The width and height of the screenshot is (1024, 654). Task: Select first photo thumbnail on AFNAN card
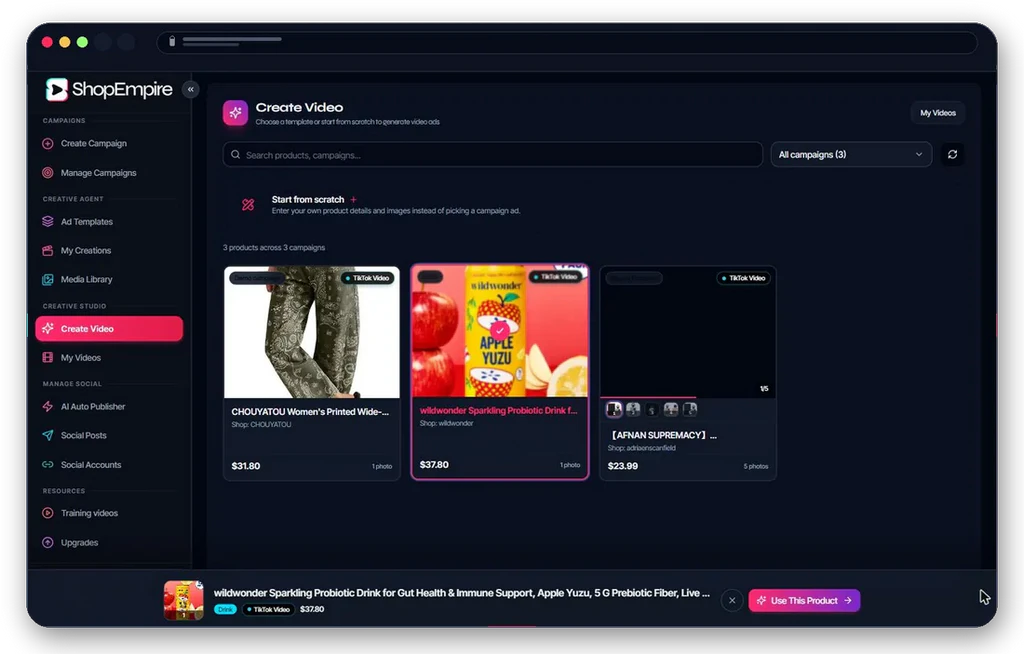614,410
